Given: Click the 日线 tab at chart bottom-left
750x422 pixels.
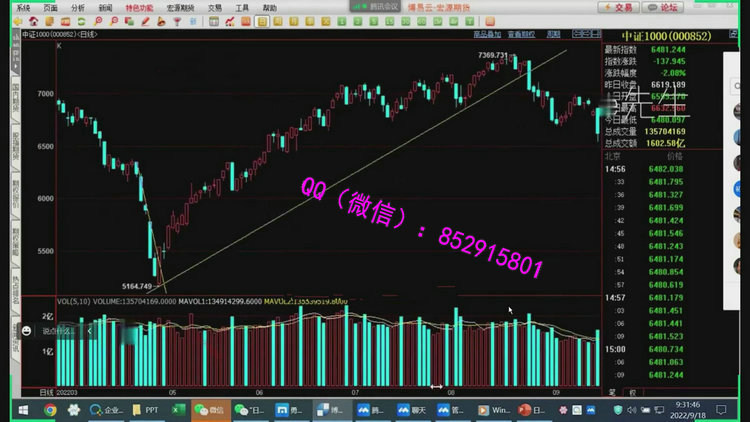Looking at the screenshot, I should 44,392.
